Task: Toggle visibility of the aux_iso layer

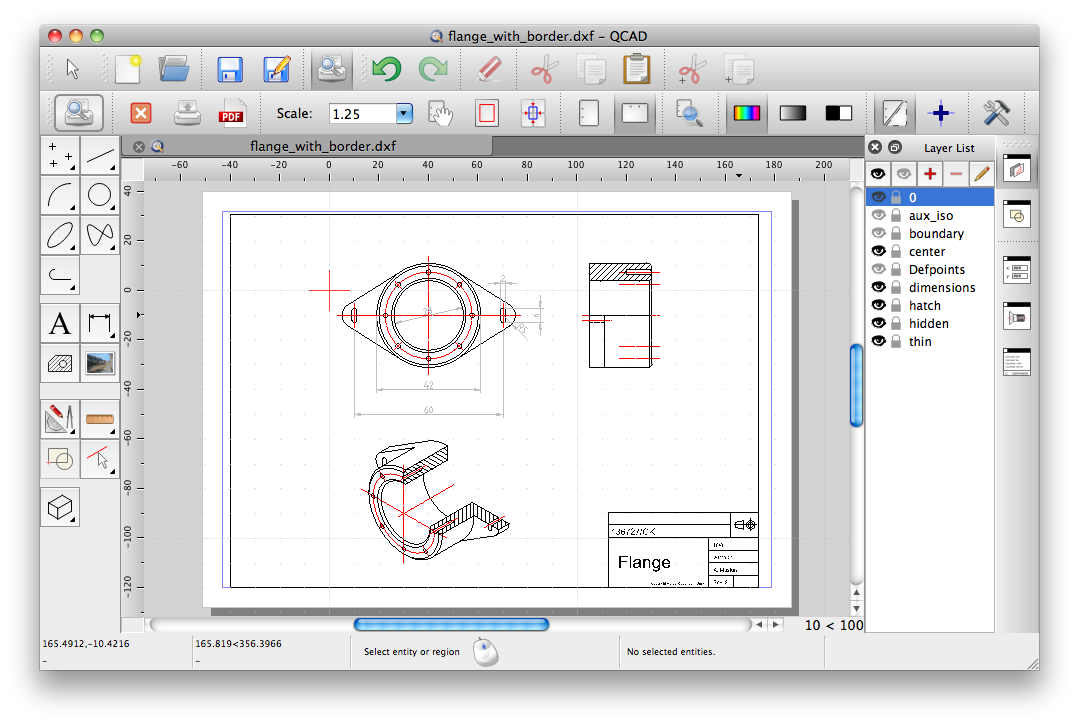Action: pos(879,216)
